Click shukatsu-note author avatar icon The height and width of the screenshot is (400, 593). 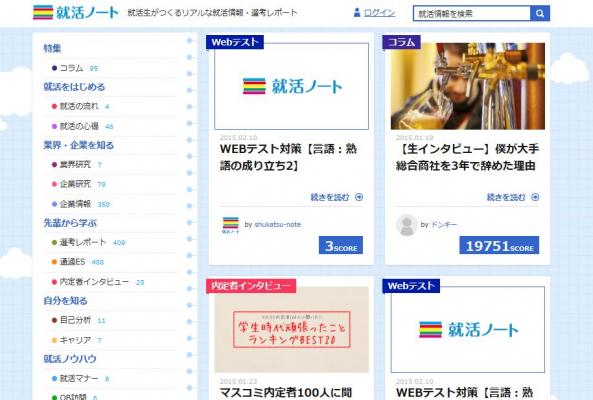[x=231, y=225]
